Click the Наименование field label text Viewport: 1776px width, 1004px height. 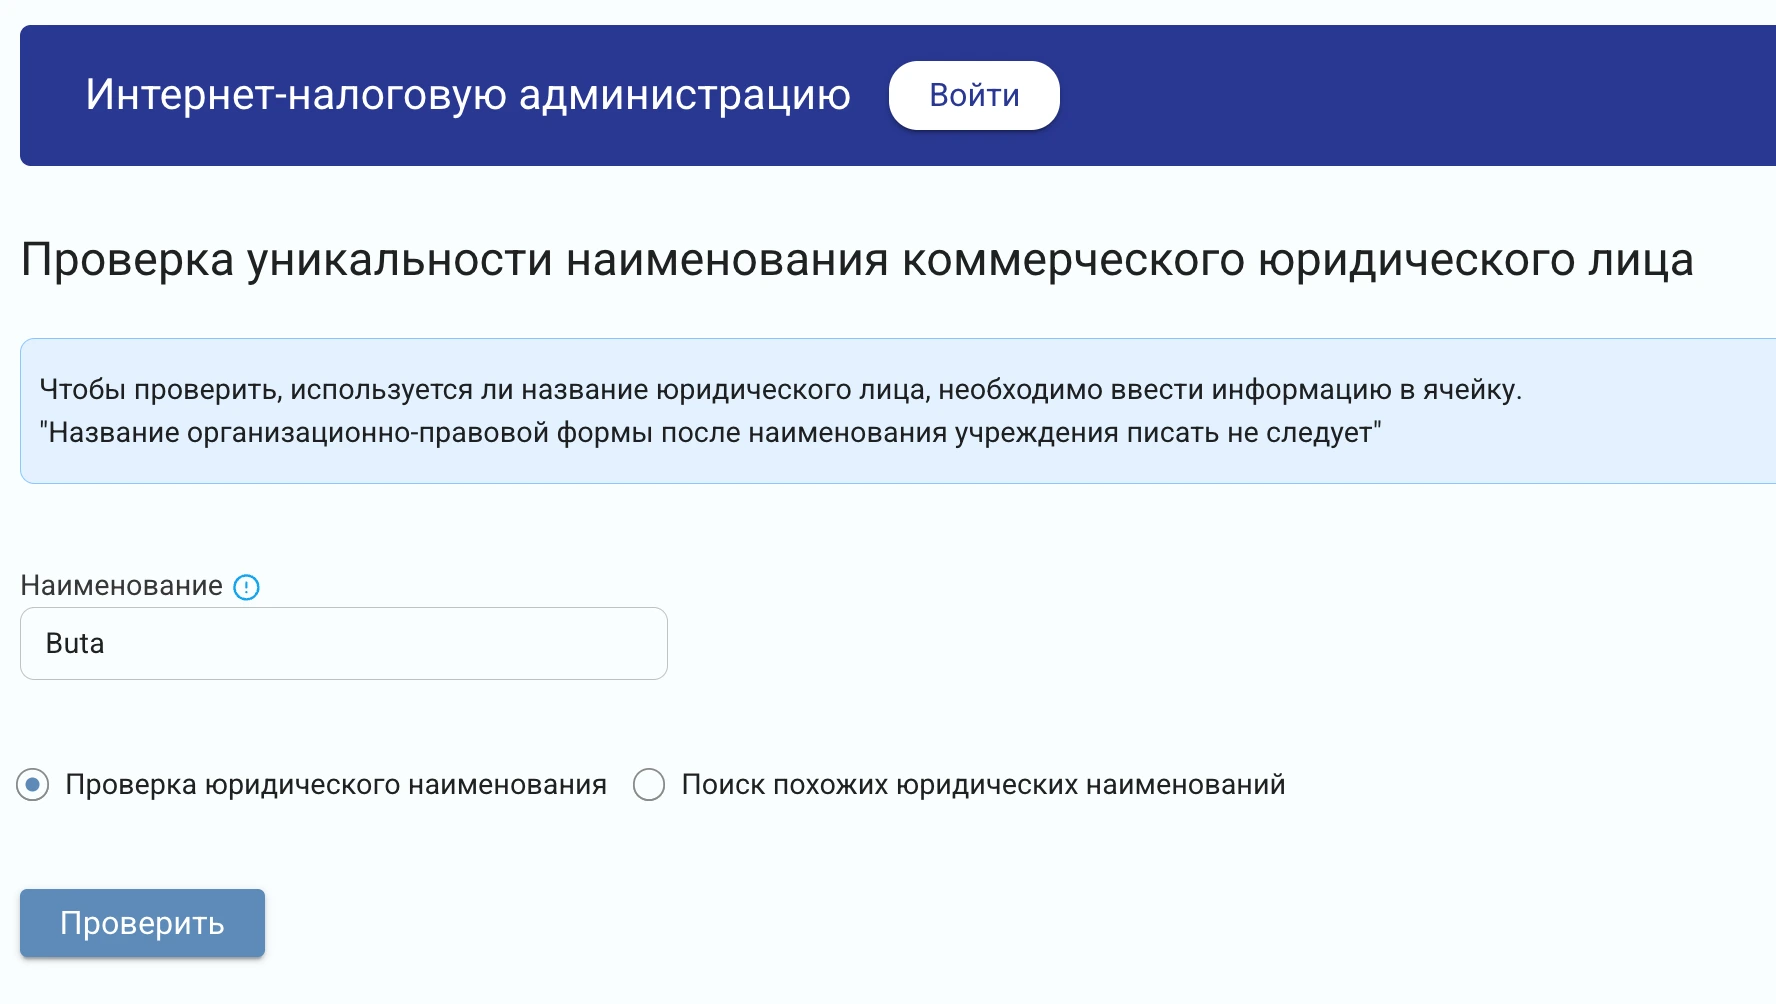121,586
